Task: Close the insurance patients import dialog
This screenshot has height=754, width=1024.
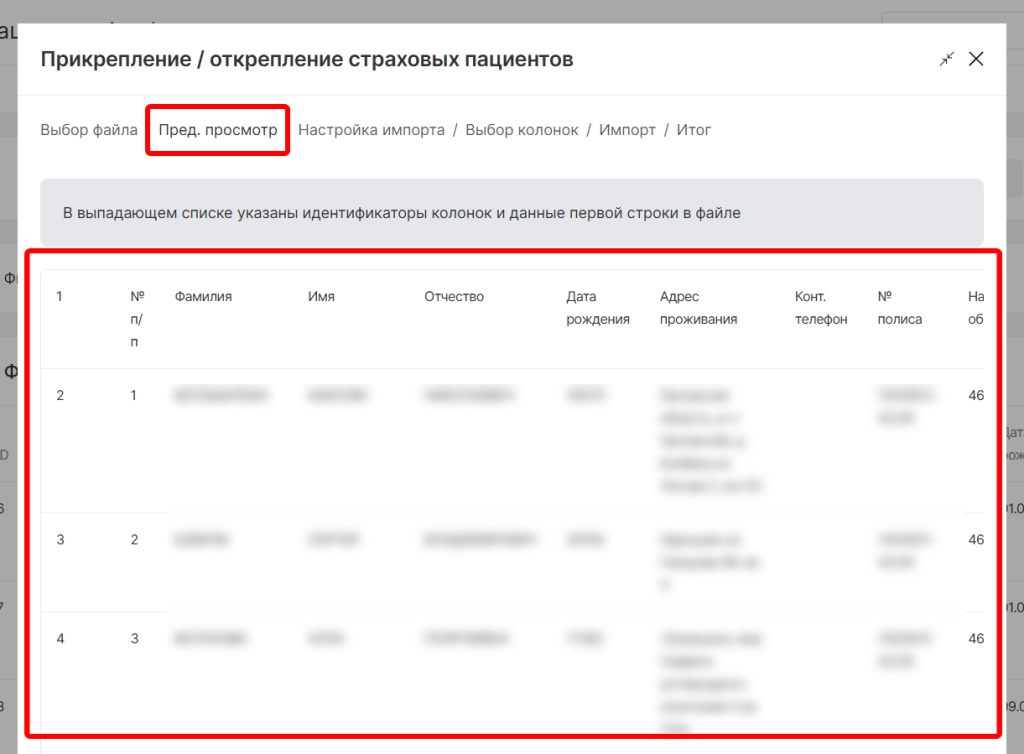Action: click(976, 59)
